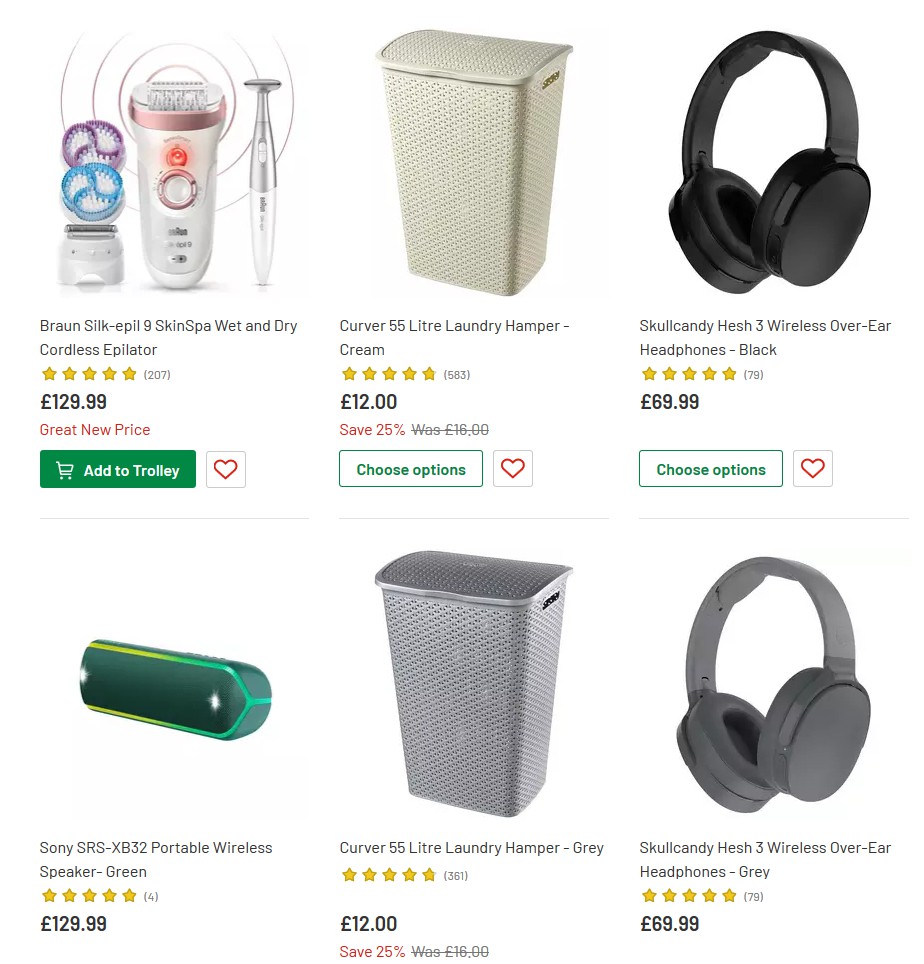Click the heart icon for Braun epilator

point(225,469)
